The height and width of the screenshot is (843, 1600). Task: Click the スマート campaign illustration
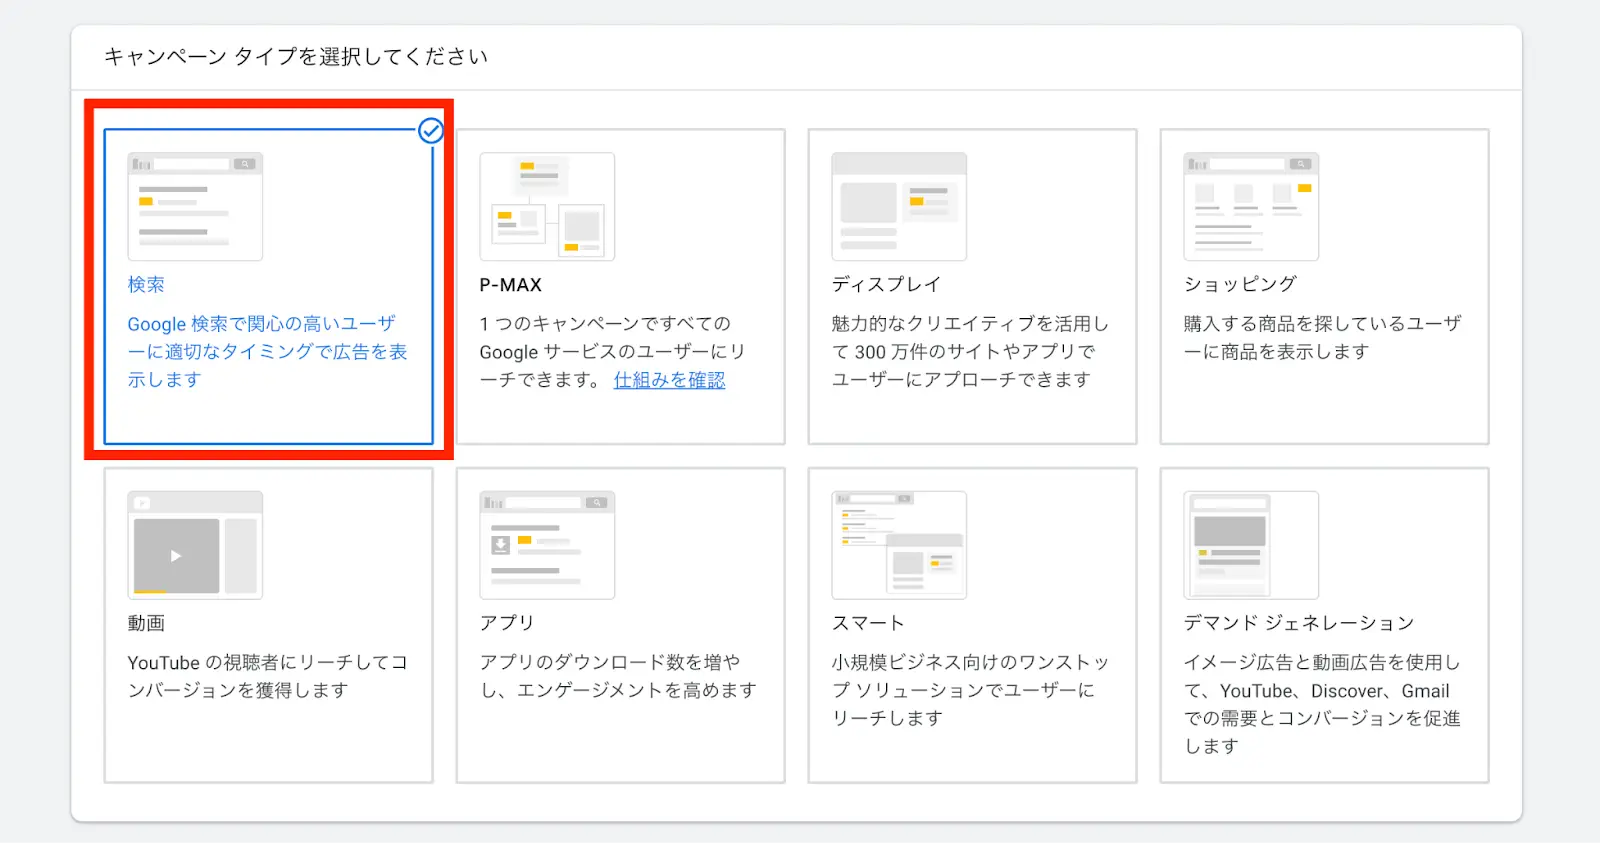point(899,545)
